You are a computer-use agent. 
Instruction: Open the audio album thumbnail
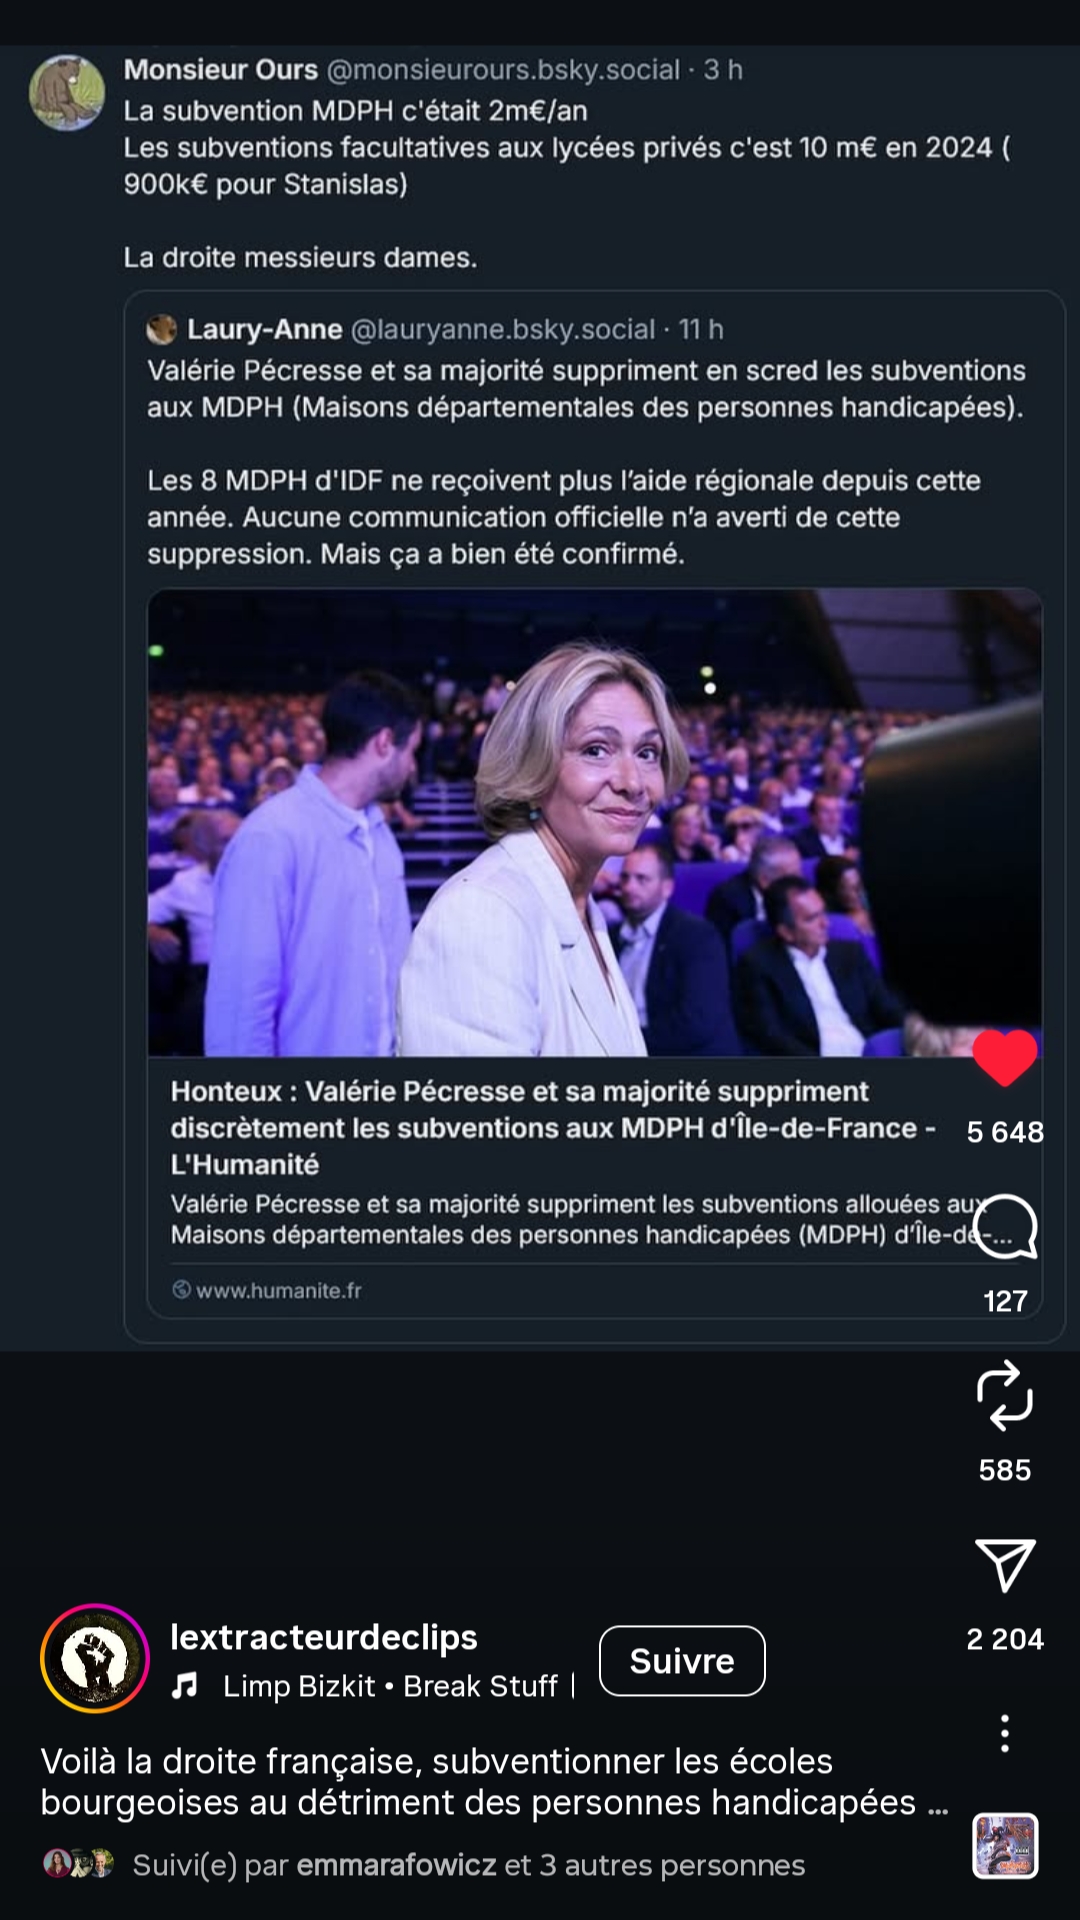coord(1005,1846)
